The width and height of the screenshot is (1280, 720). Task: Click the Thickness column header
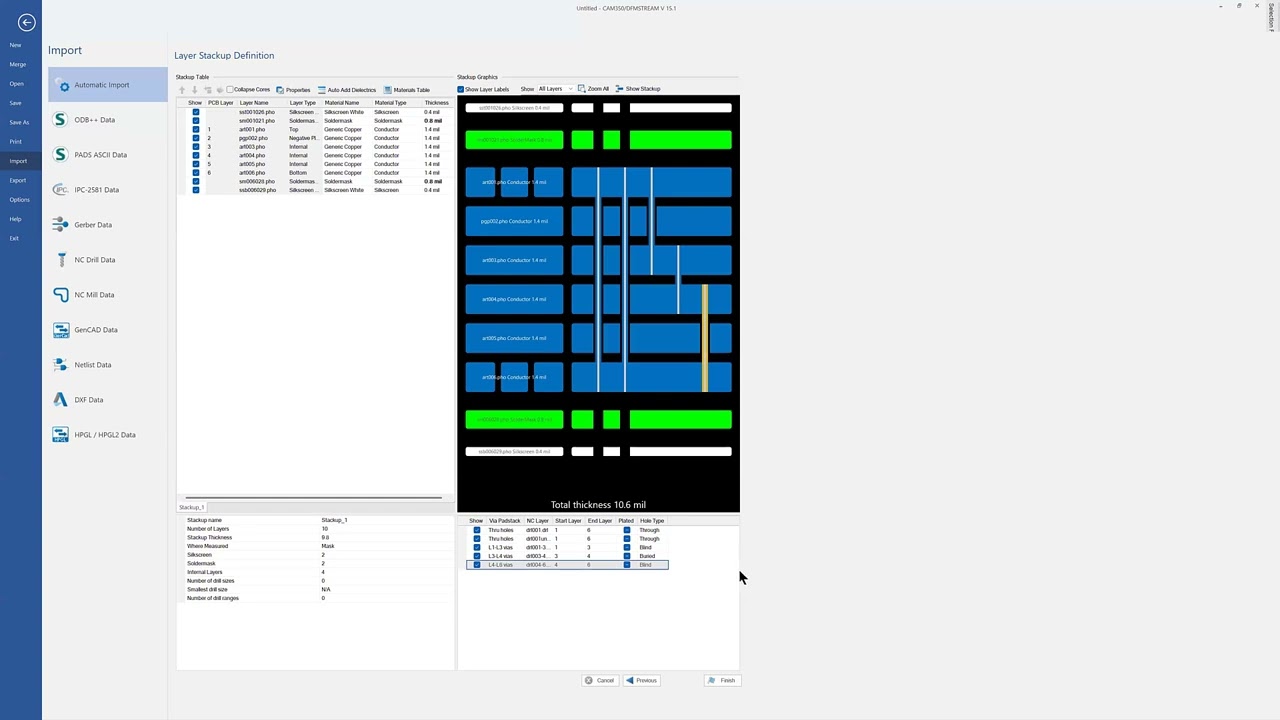pyautogui.click(x=436, y=103)
